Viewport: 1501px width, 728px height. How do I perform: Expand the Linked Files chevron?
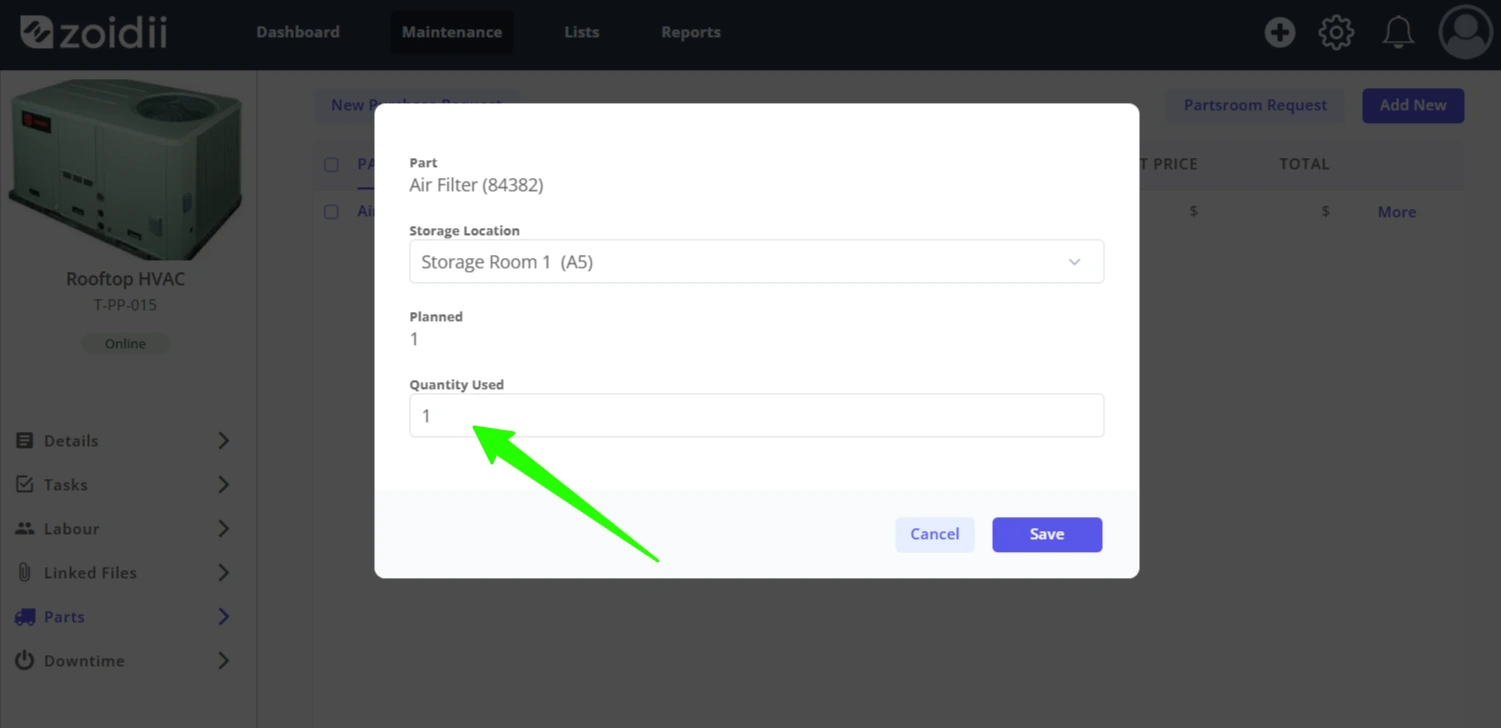click(224, 573)
